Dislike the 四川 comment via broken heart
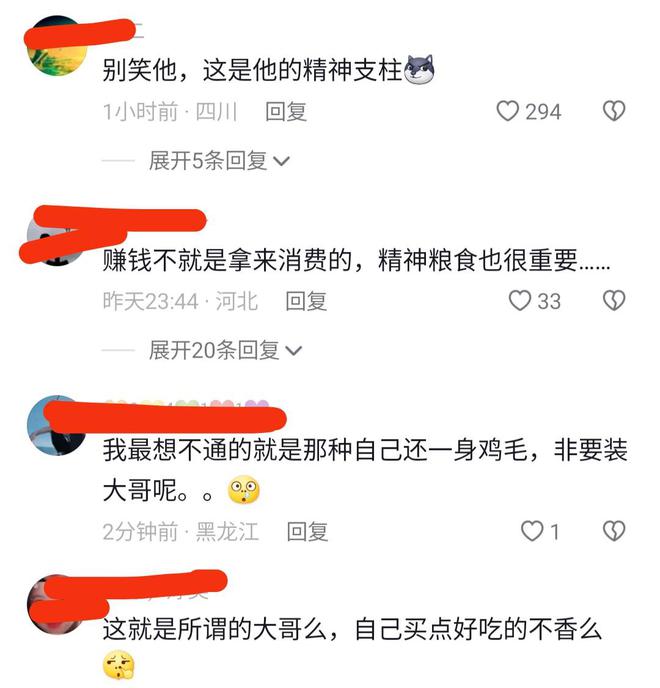The image size is (660, 688). tap(613, 111)
